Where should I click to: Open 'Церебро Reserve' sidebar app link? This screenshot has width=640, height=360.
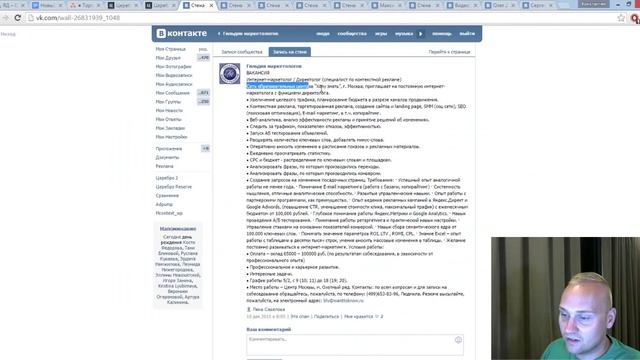(x=173, y=187)
